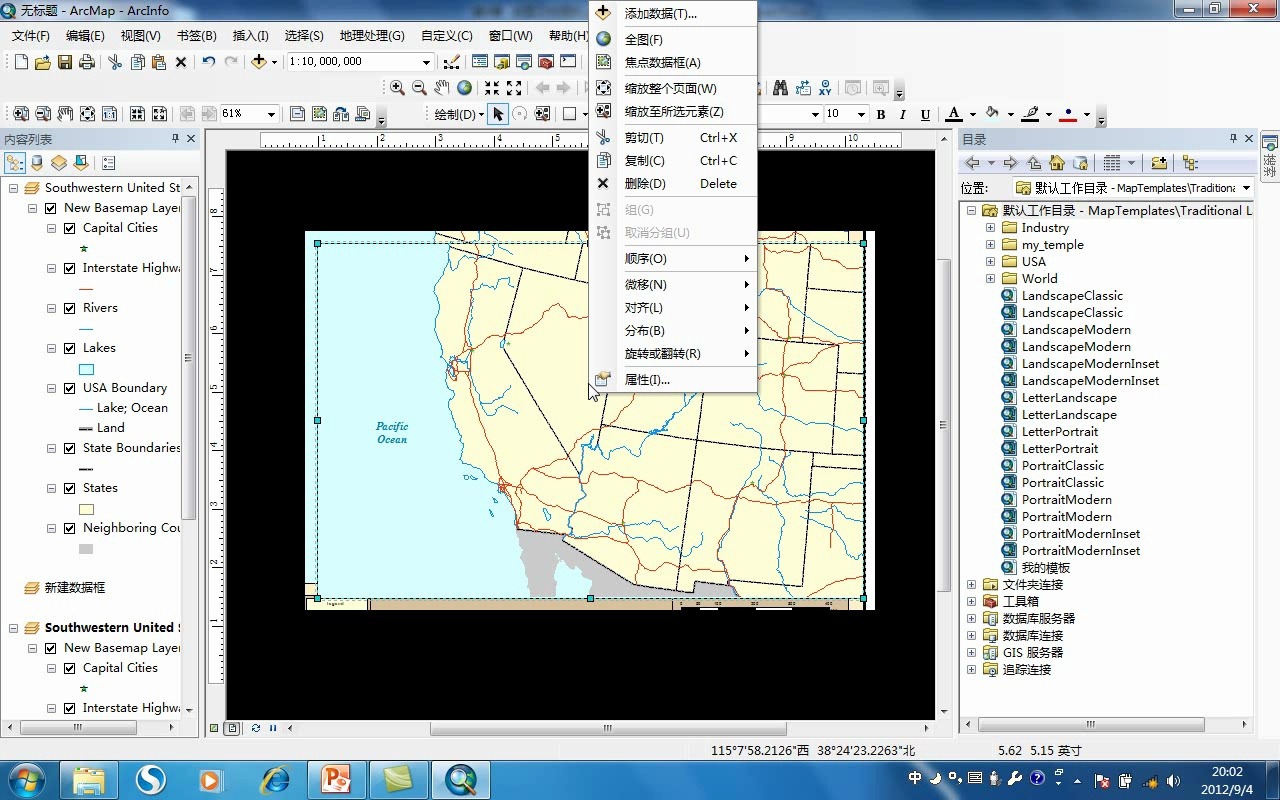Click the catalog Home folder icon

point(1057,163)
